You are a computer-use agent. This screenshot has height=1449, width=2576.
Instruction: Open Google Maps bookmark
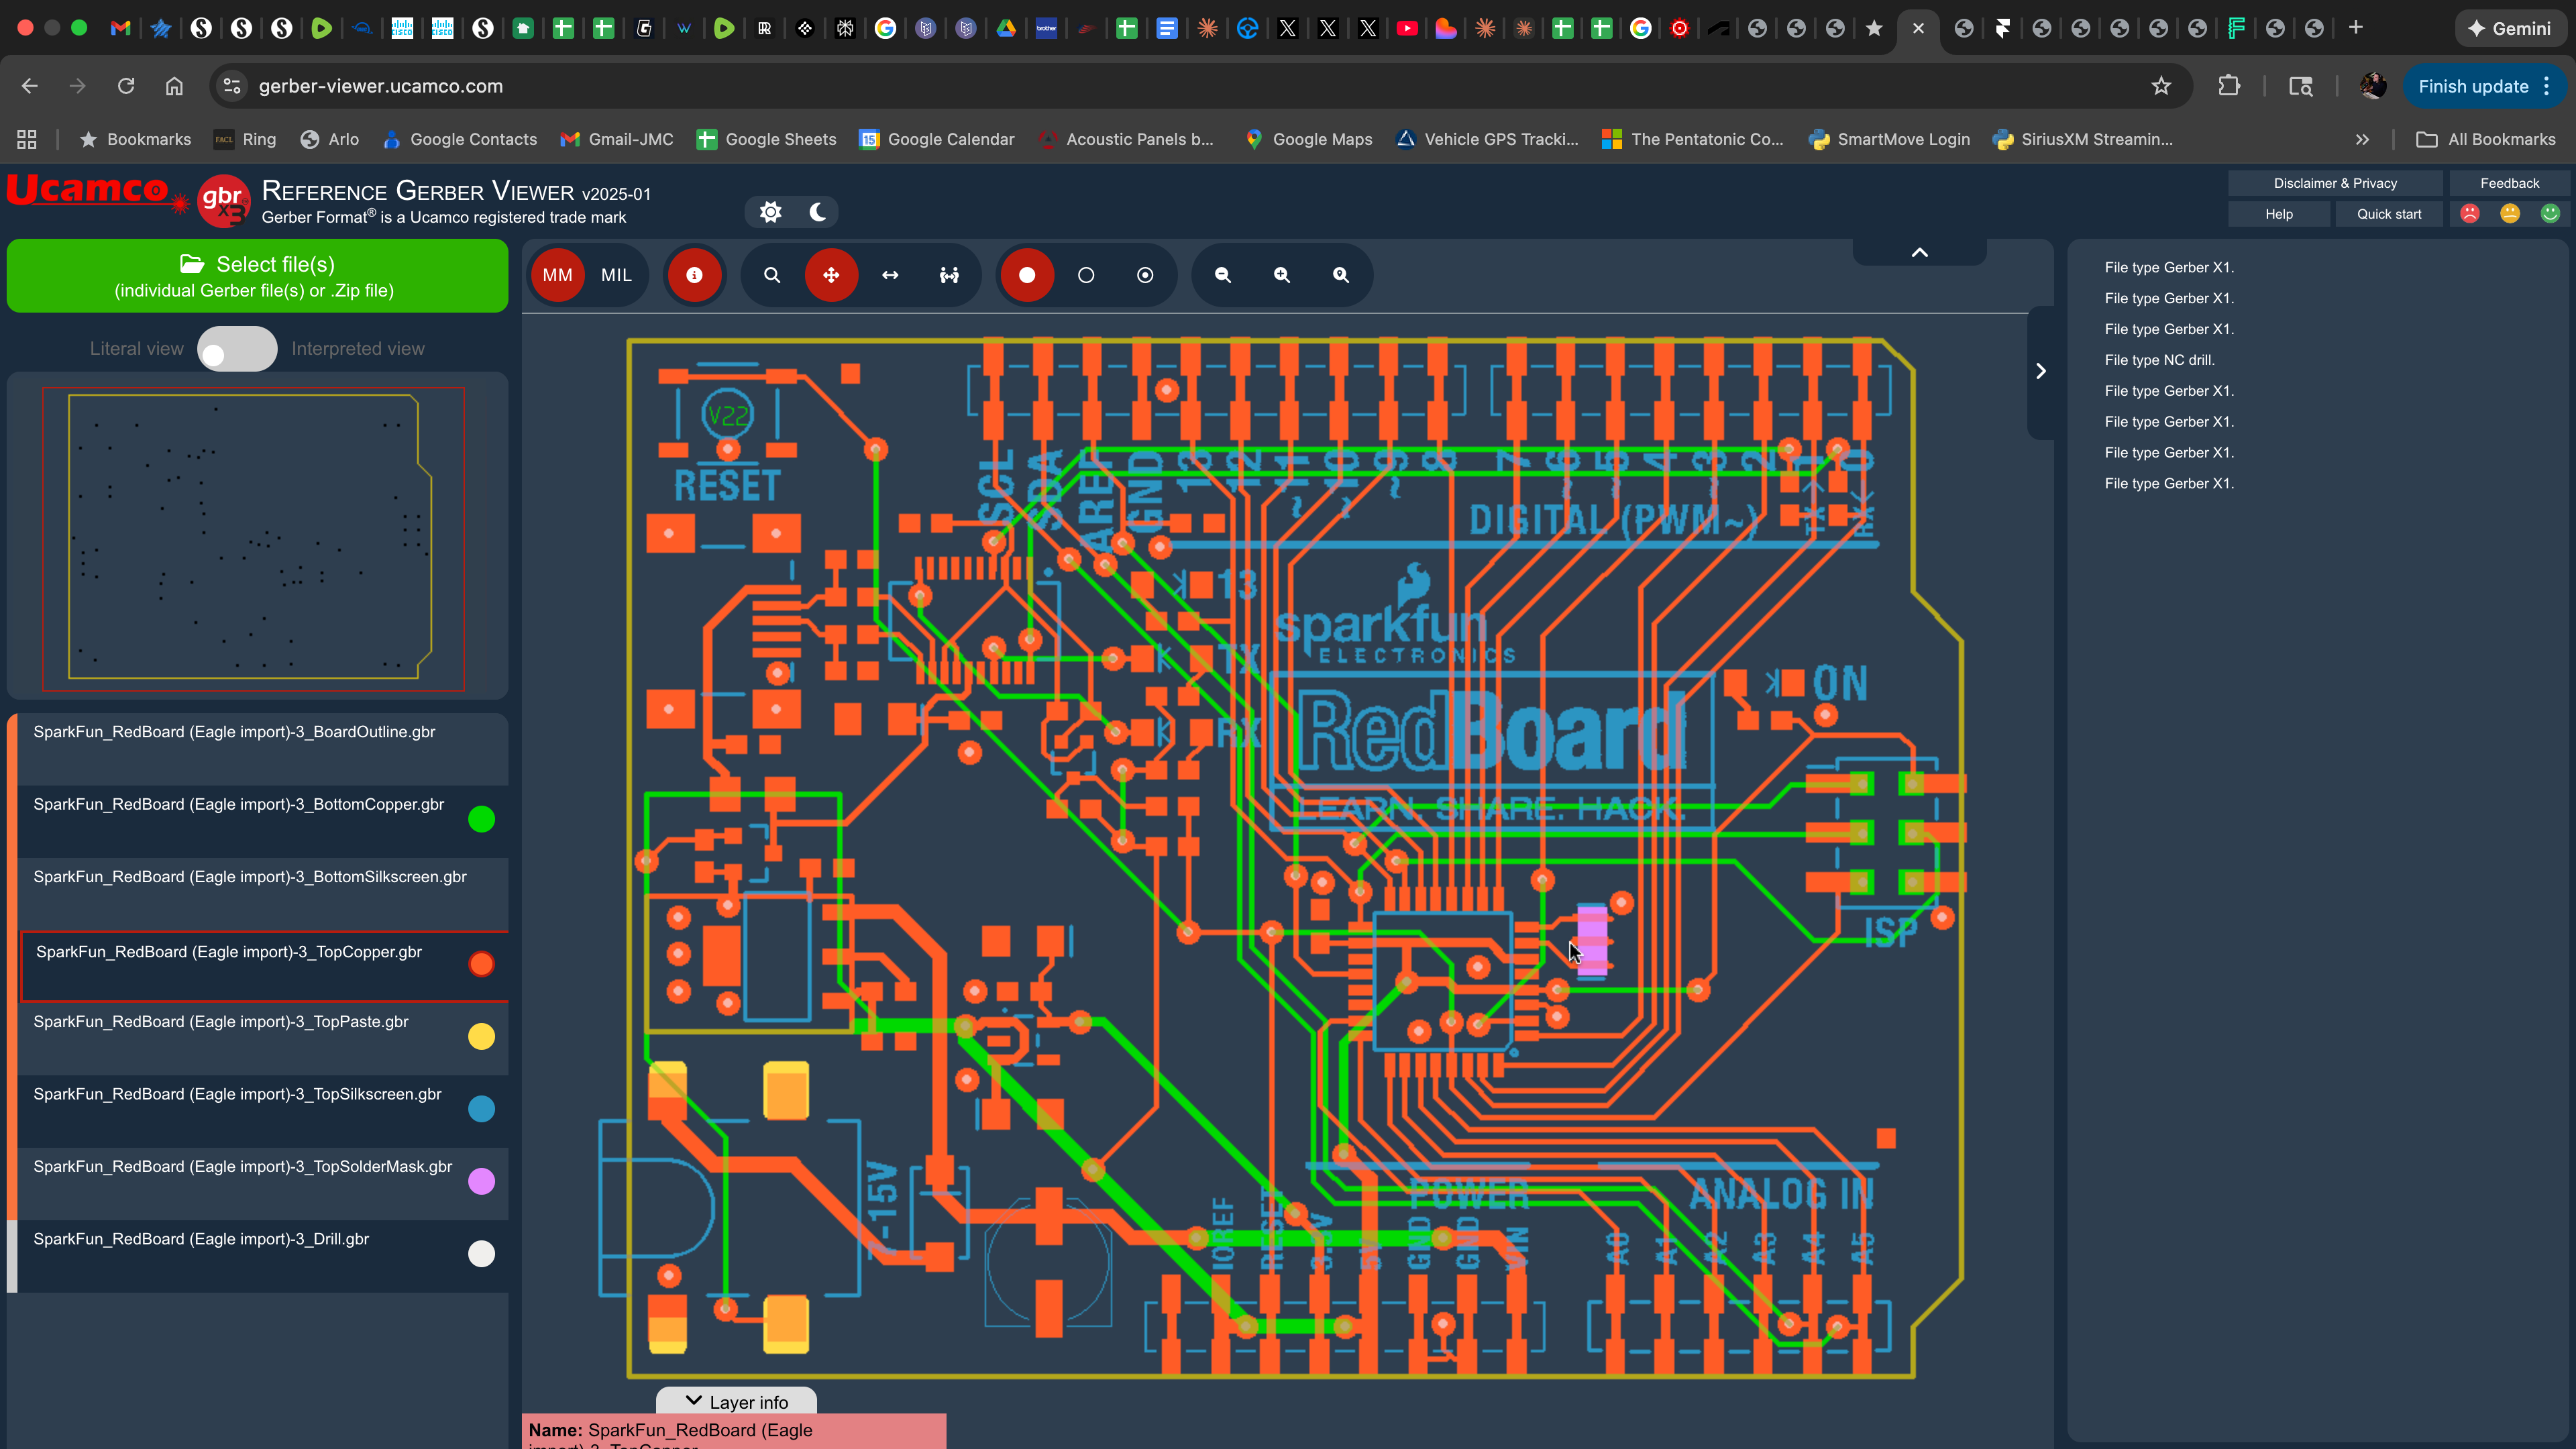(x=1309, y=139)
